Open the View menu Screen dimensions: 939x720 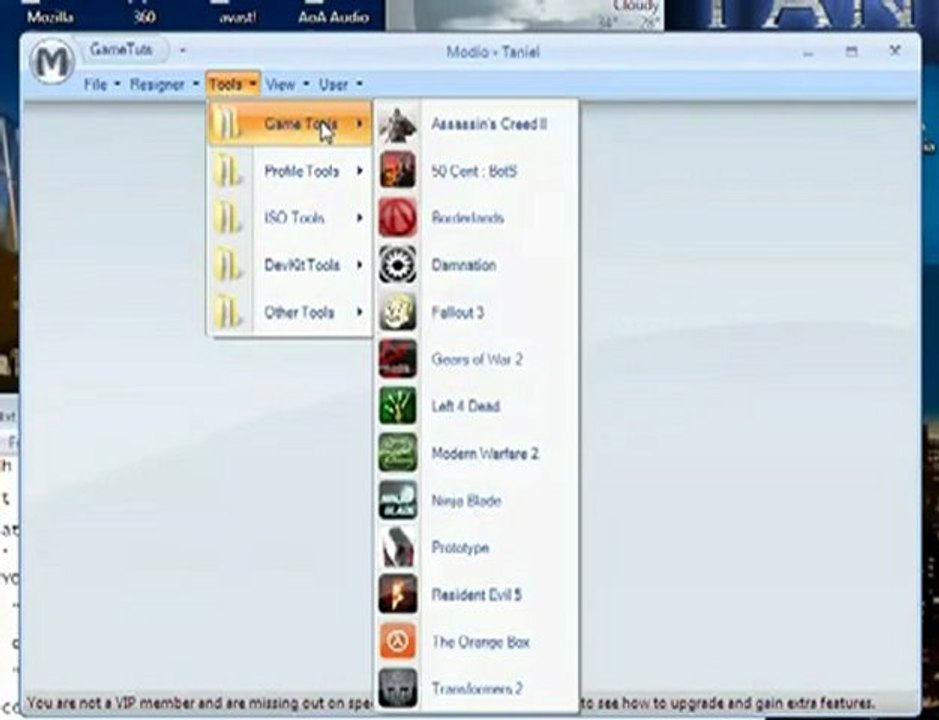(x=286, y=84)
